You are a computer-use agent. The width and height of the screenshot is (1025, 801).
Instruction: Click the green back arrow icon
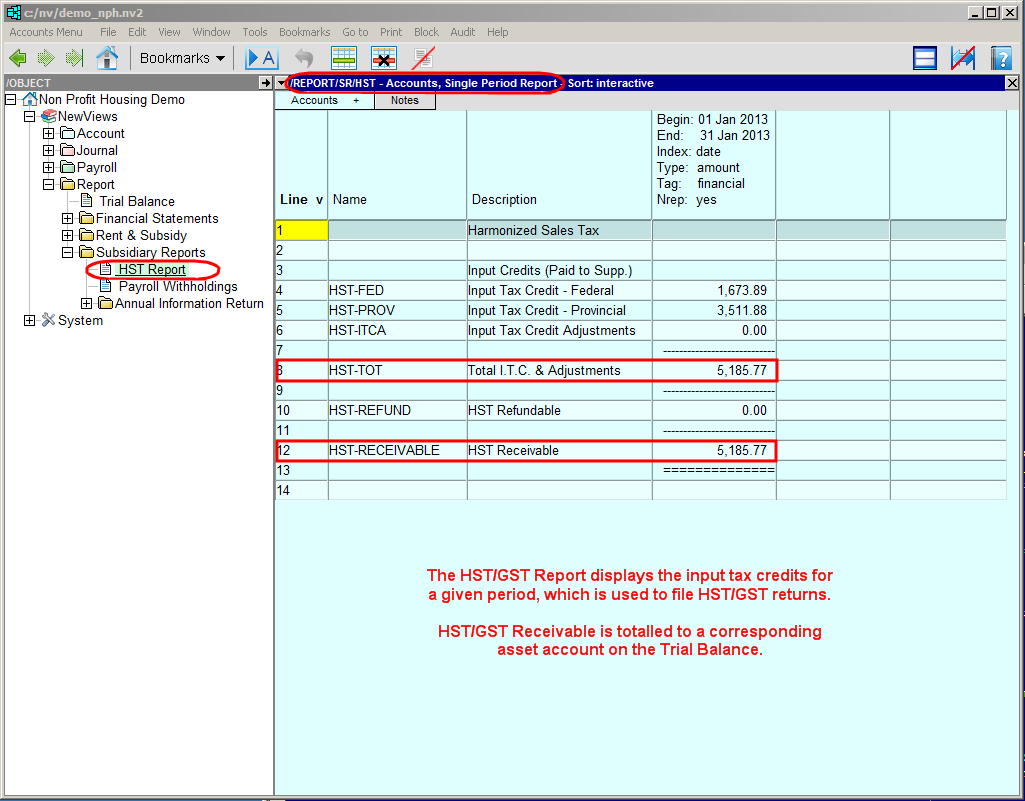pyautogui.click(x=17, y=58)
